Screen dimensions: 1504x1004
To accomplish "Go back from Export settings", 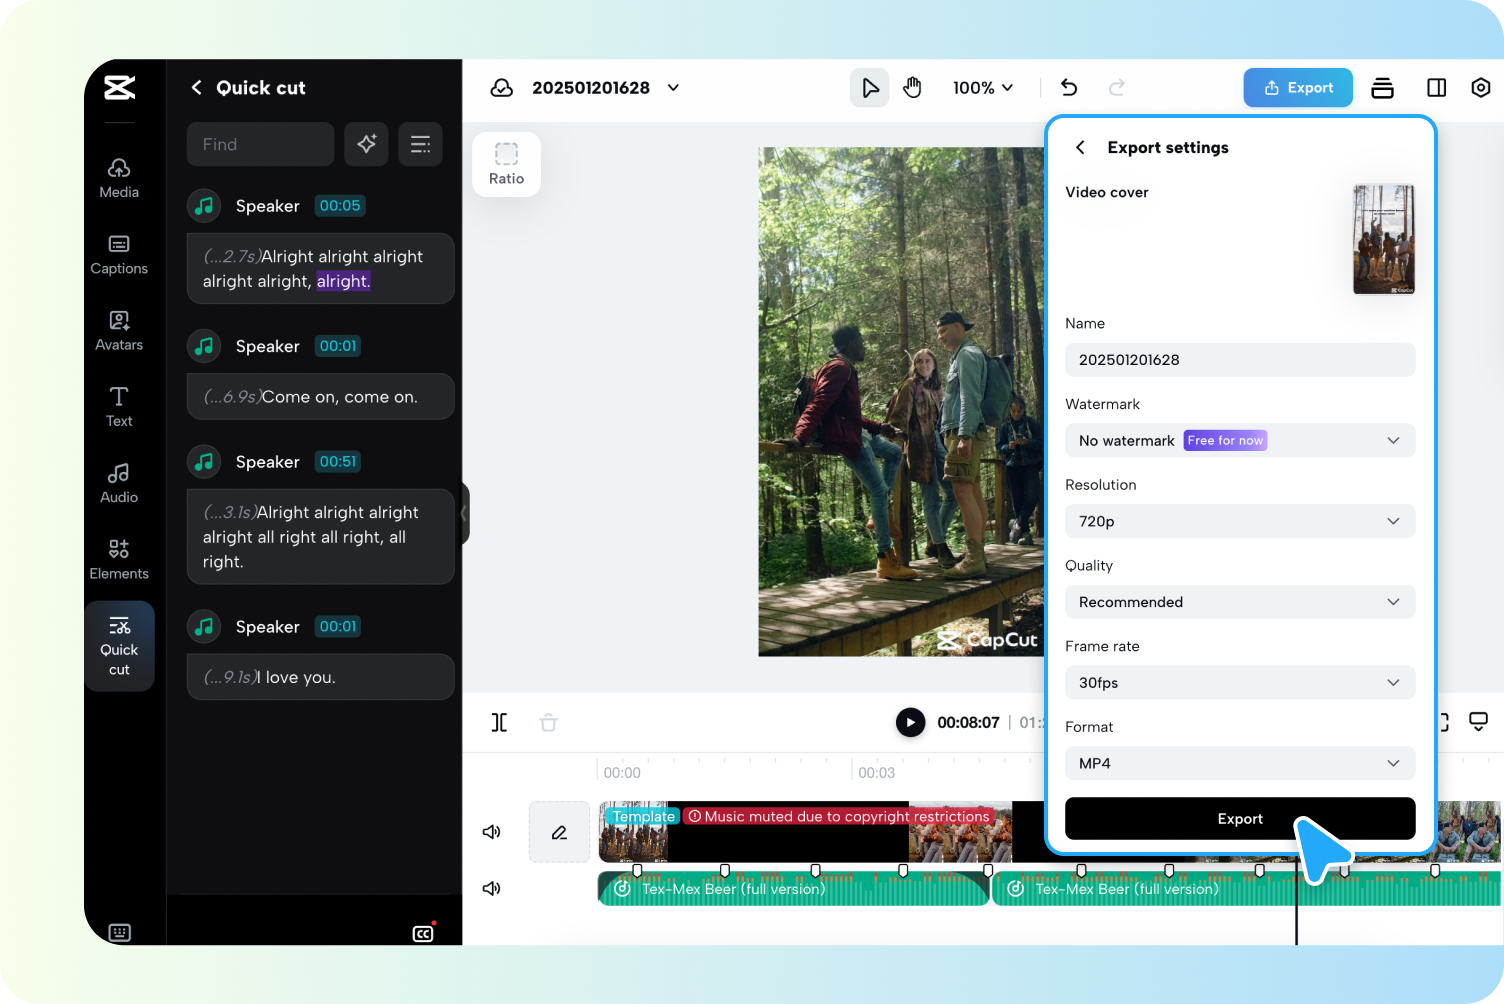I will [x=1080, y=148].
